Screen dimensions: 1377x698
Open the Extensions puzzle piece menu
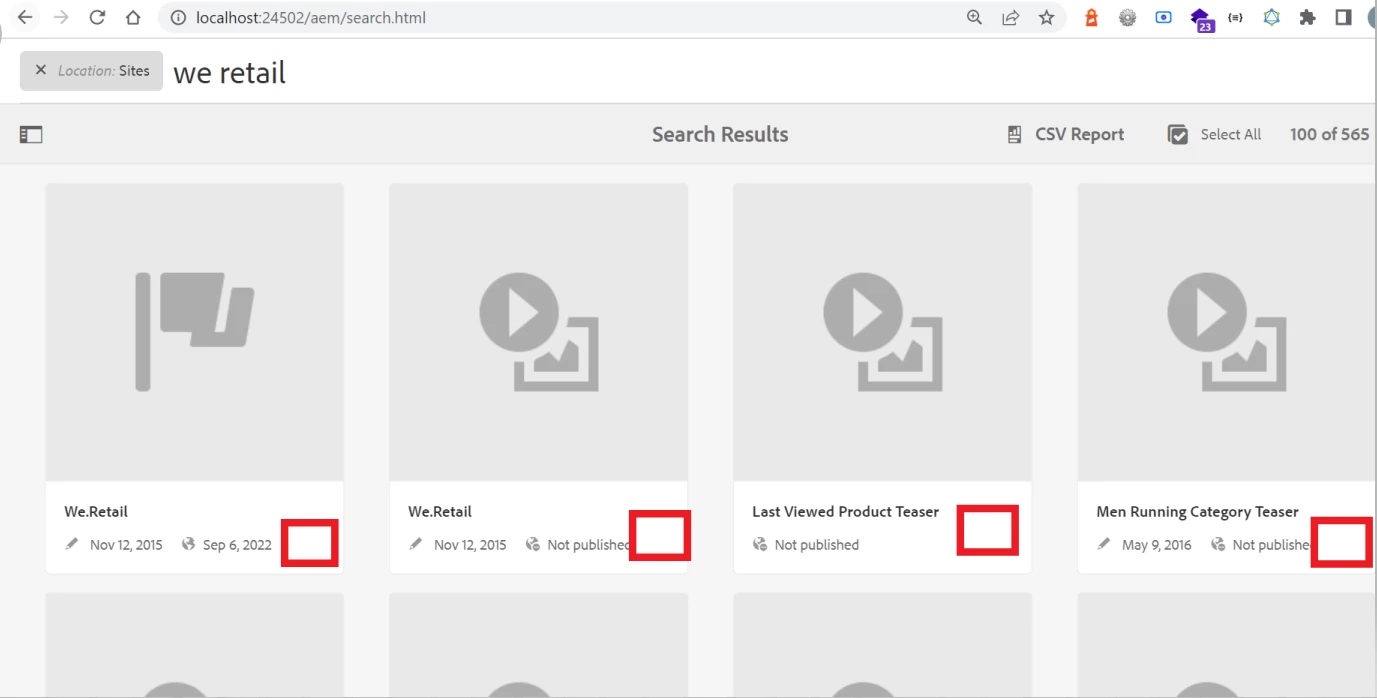click(1307, 17)
